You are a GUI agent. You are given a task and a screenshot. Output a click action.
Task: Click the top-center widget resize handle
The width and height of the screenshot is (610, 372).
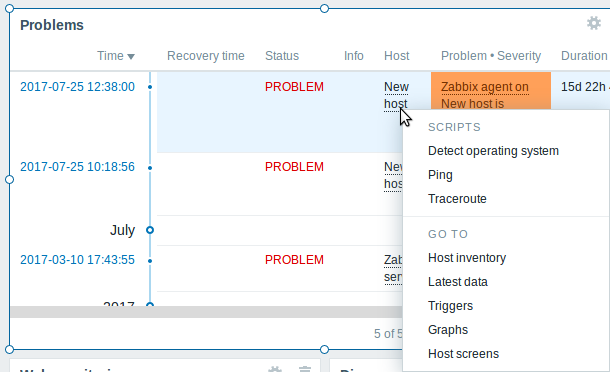324,9
